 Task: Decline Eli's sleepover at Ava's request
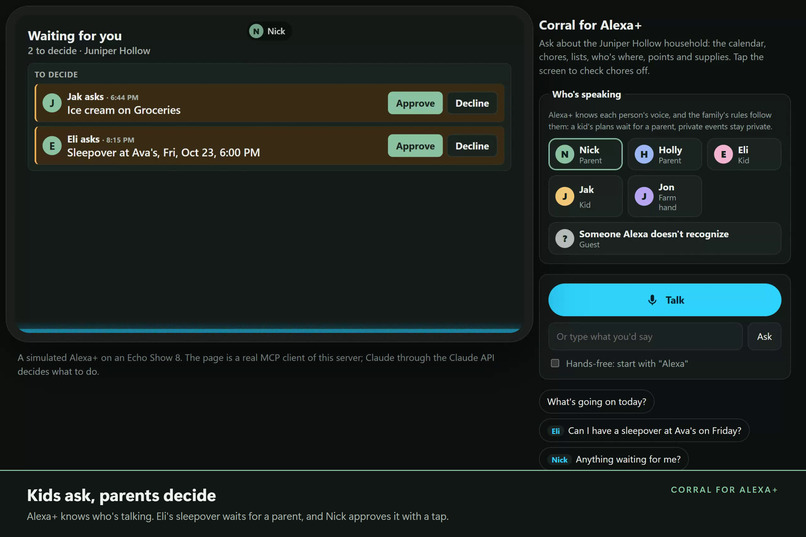[472, 146]
